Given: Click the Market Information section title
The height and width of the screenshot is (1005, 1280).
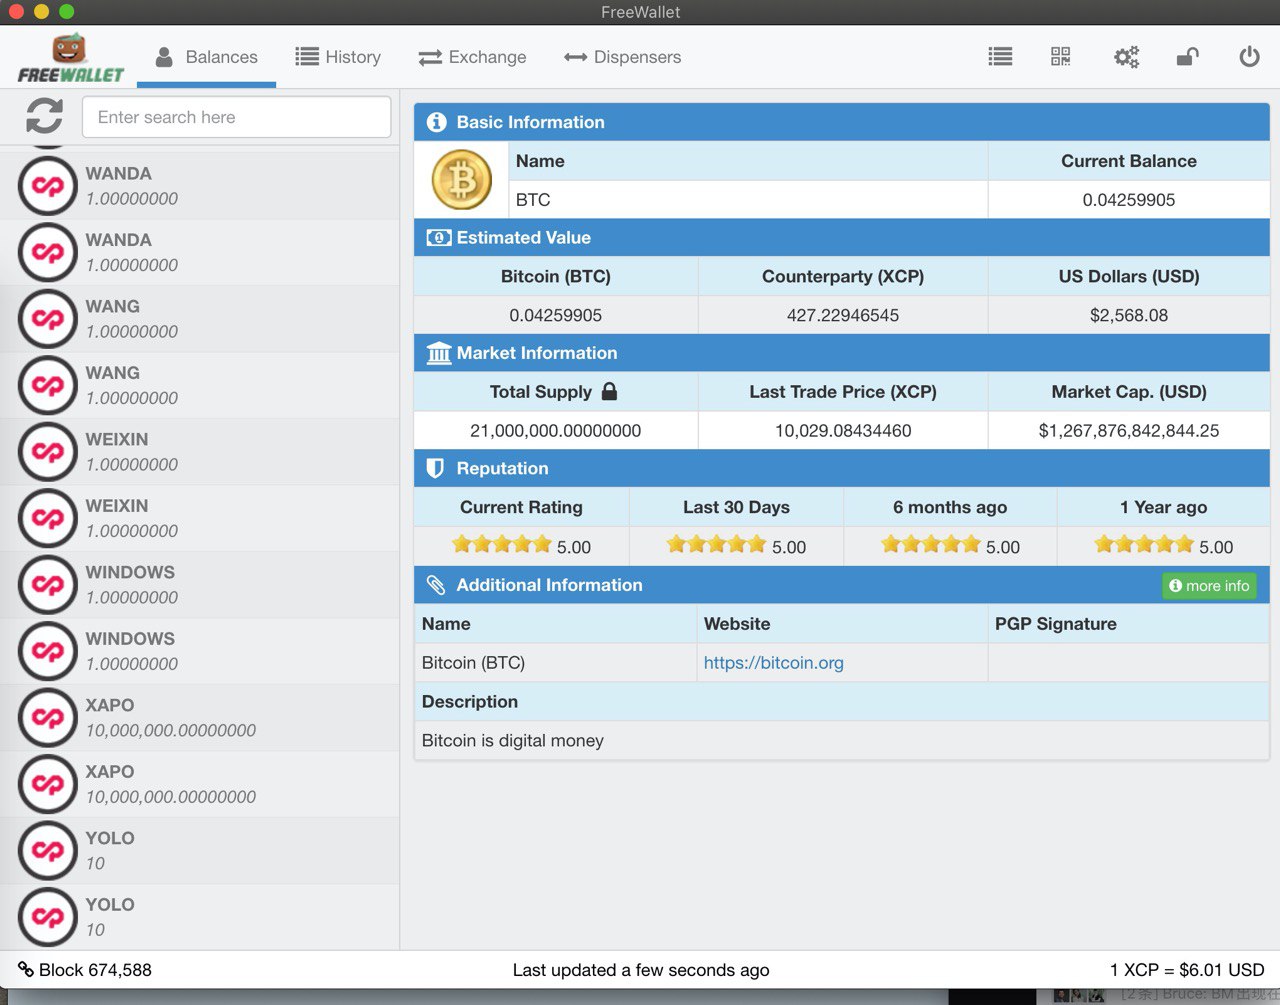Looking at the screenshot, I should pyautogui.click(x=537, y=353).
